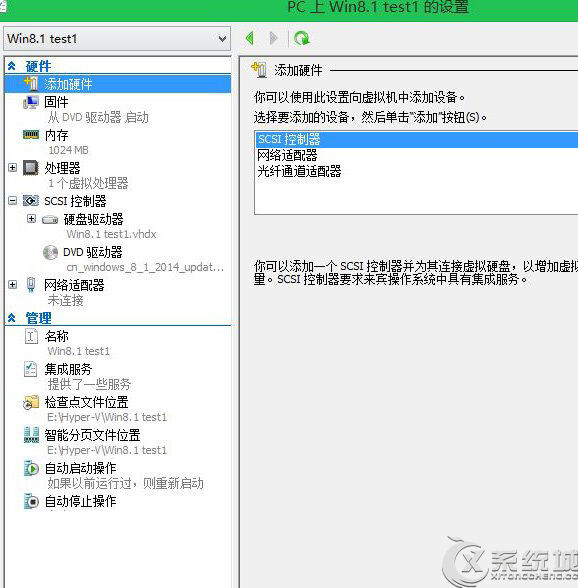Click the 添加硬件 icon in tree

(31, 84)
